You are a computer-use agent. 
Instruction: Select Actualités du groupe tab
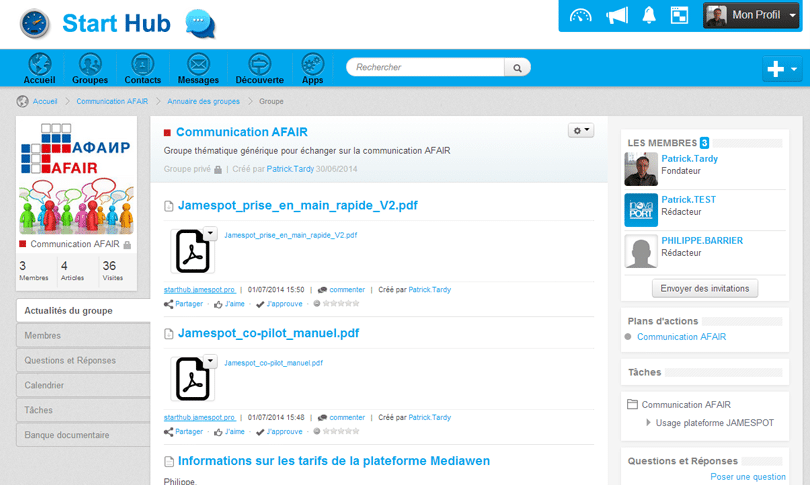tap(83, 310)
